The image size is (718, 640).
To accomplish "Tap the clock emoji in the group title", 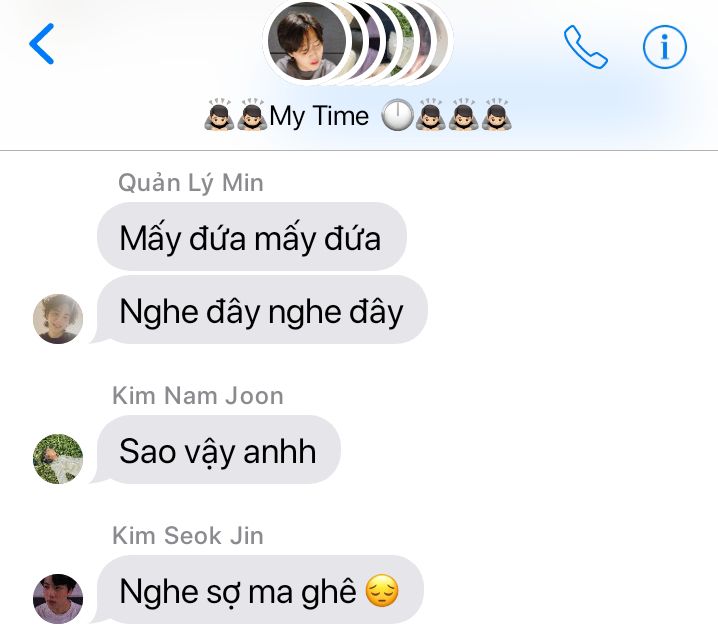I will pos(397,114).
